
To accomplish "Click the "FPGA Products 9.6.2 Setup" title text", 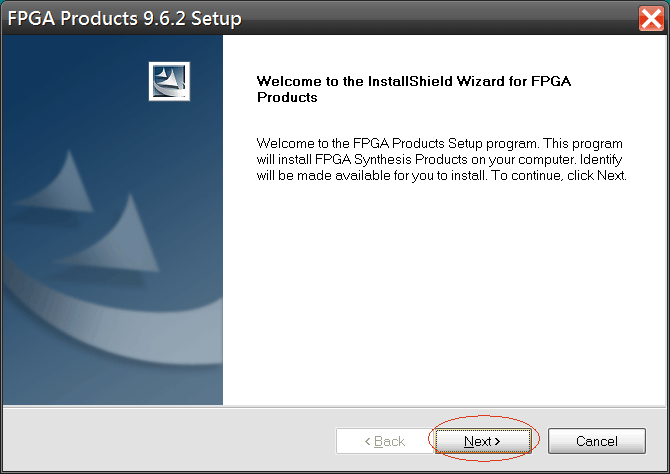I will (x=125, y=19).
